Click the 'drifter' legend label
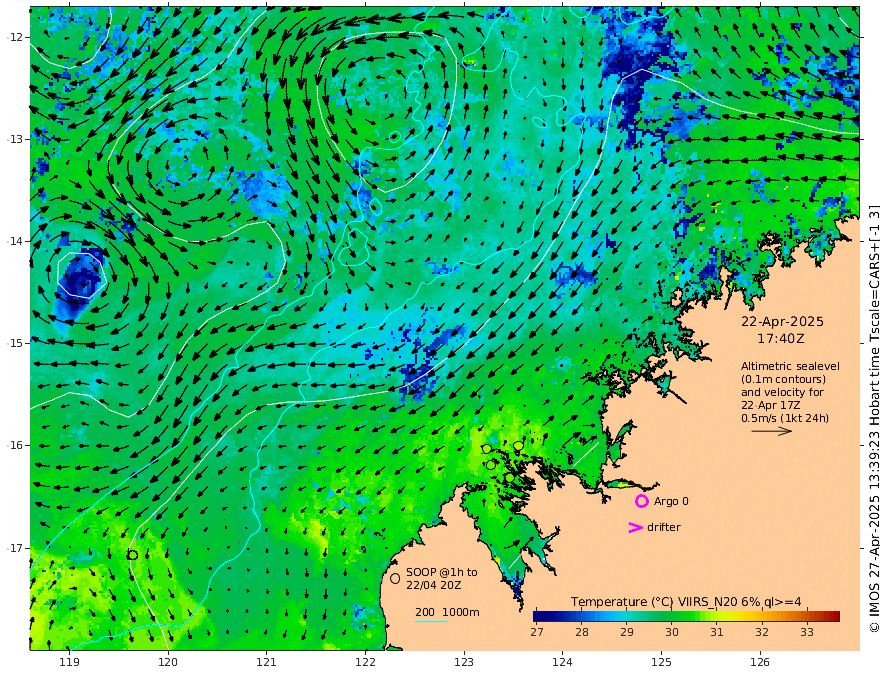This screenshot has height=680, width=880. (663, 527)
